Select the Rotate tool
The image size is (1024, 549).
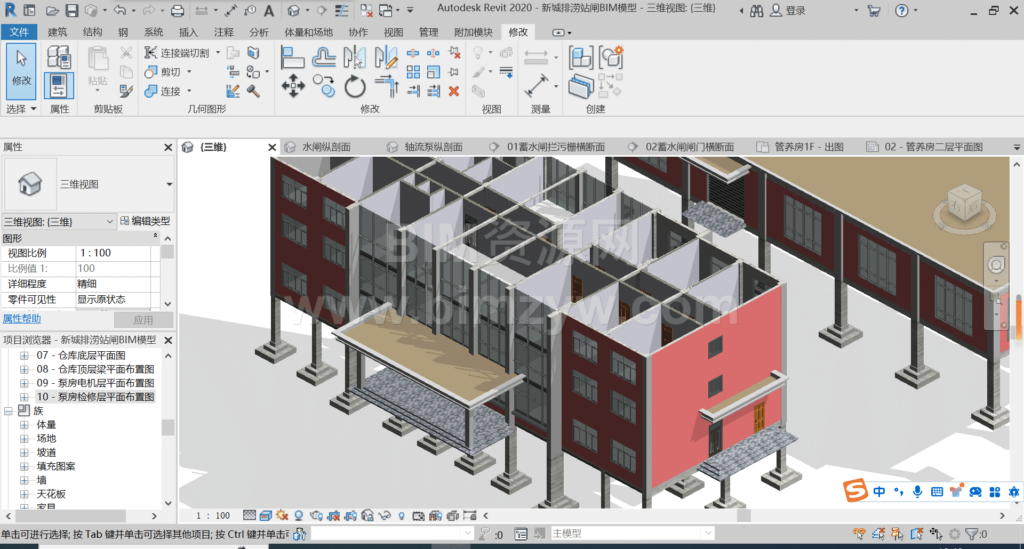(355, 86)
